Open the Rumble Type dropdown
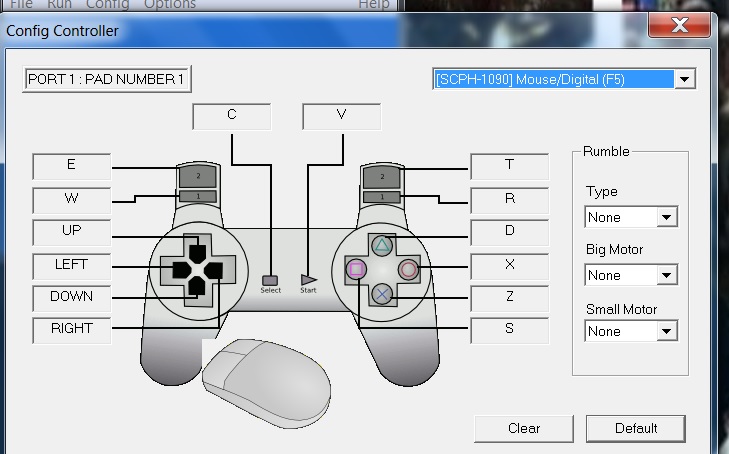Viewport: 729px width, 454px height. pos(667,217)
